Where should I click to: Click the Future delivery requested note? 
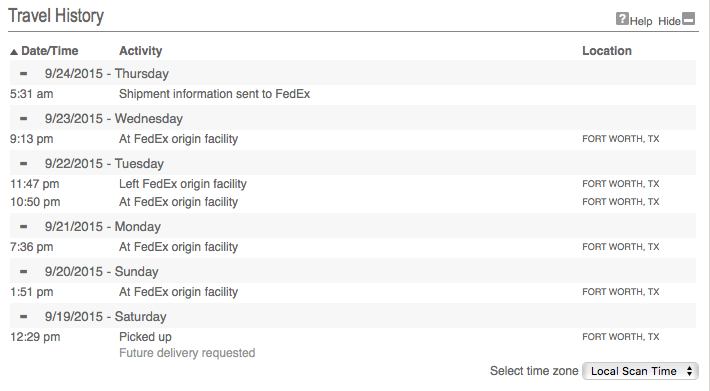point(187,353)
